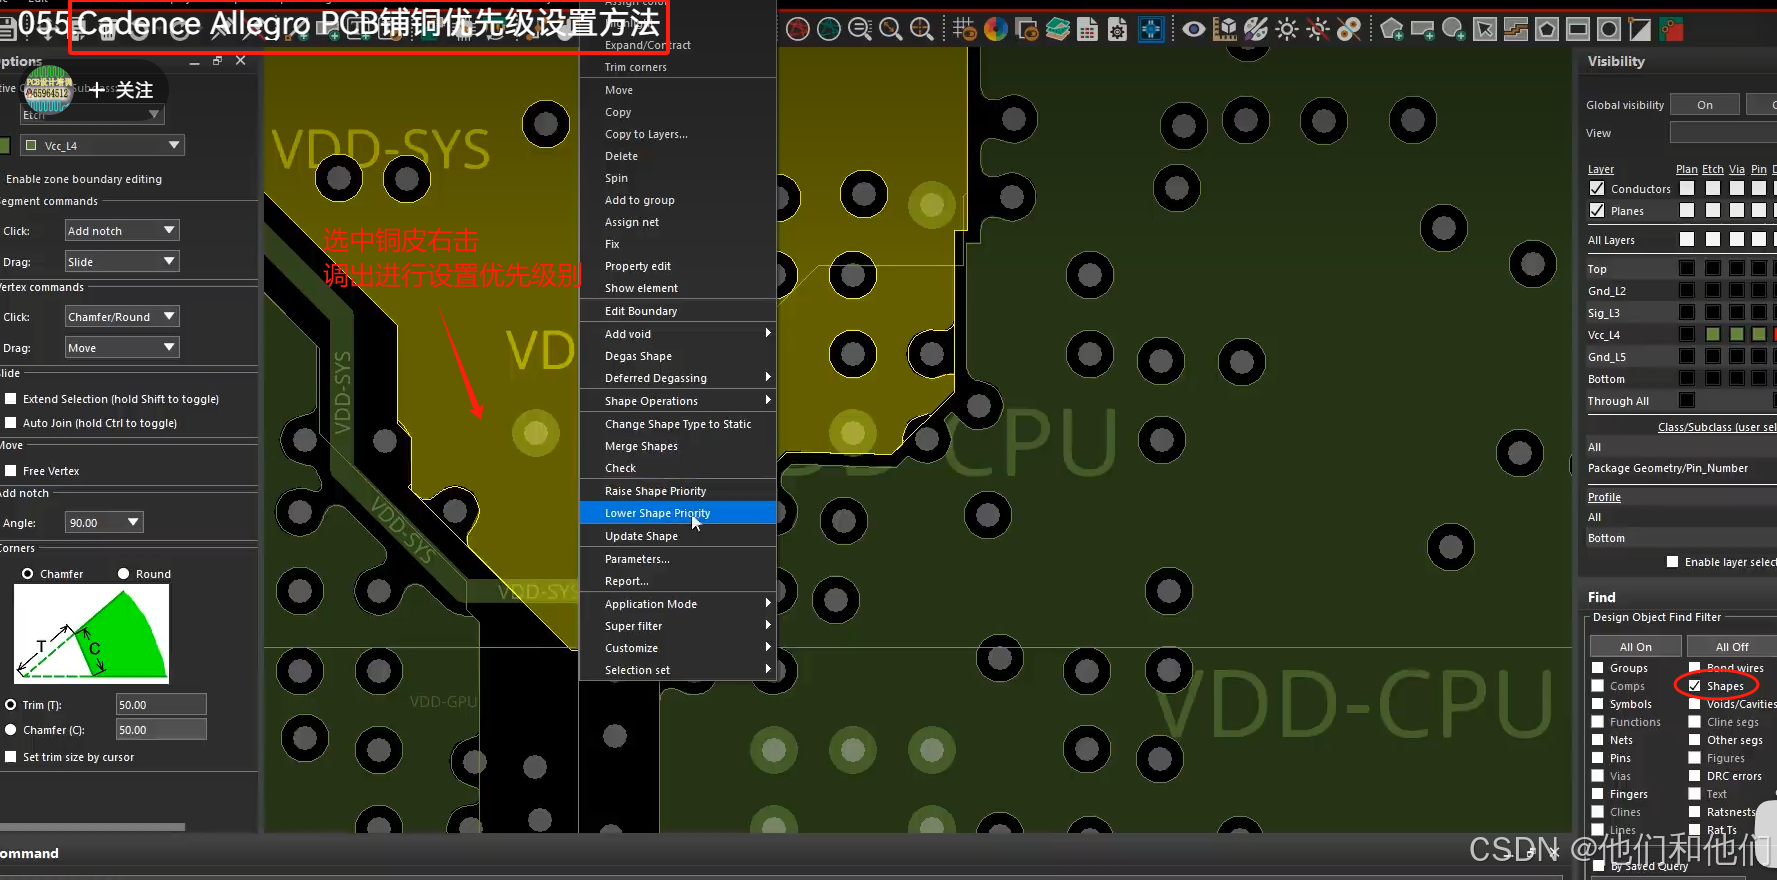Click the highlighted blue chip placement icon

tap(1152, 29)
